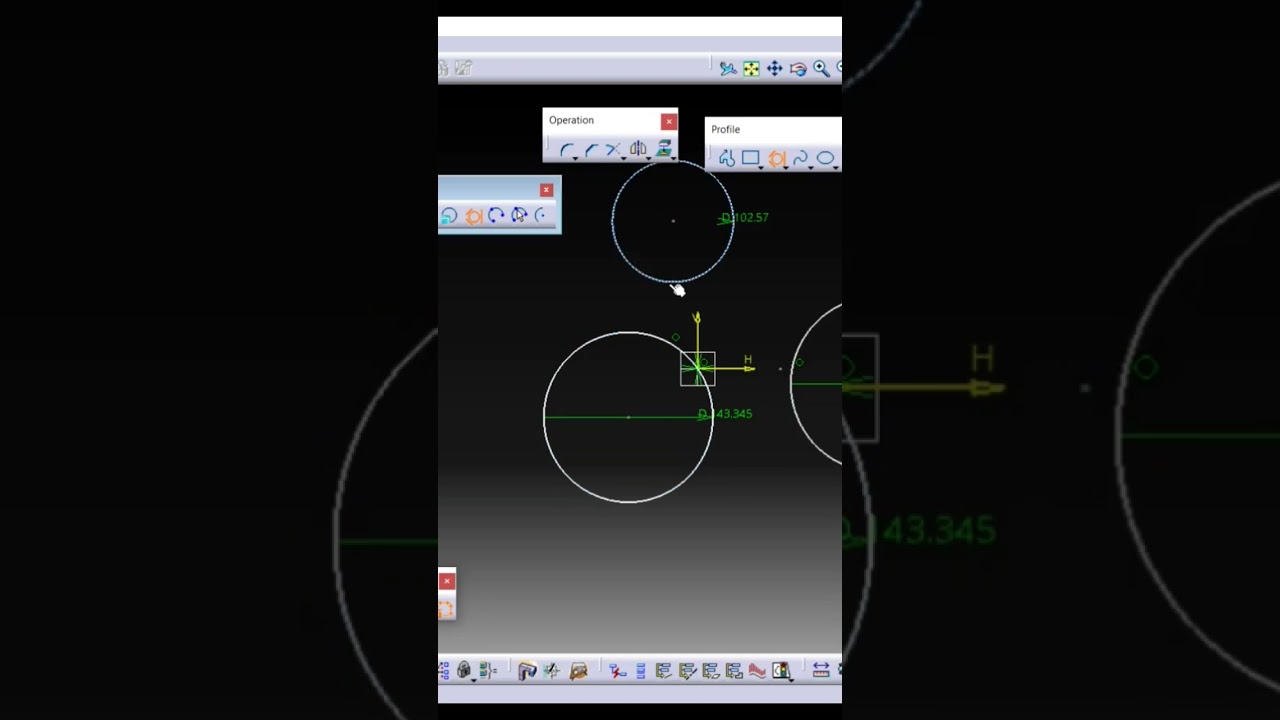Click tree icon with pencil in bottom toolbar
This screenshot has width=1280, height=720.
click(x=687, y=671)
